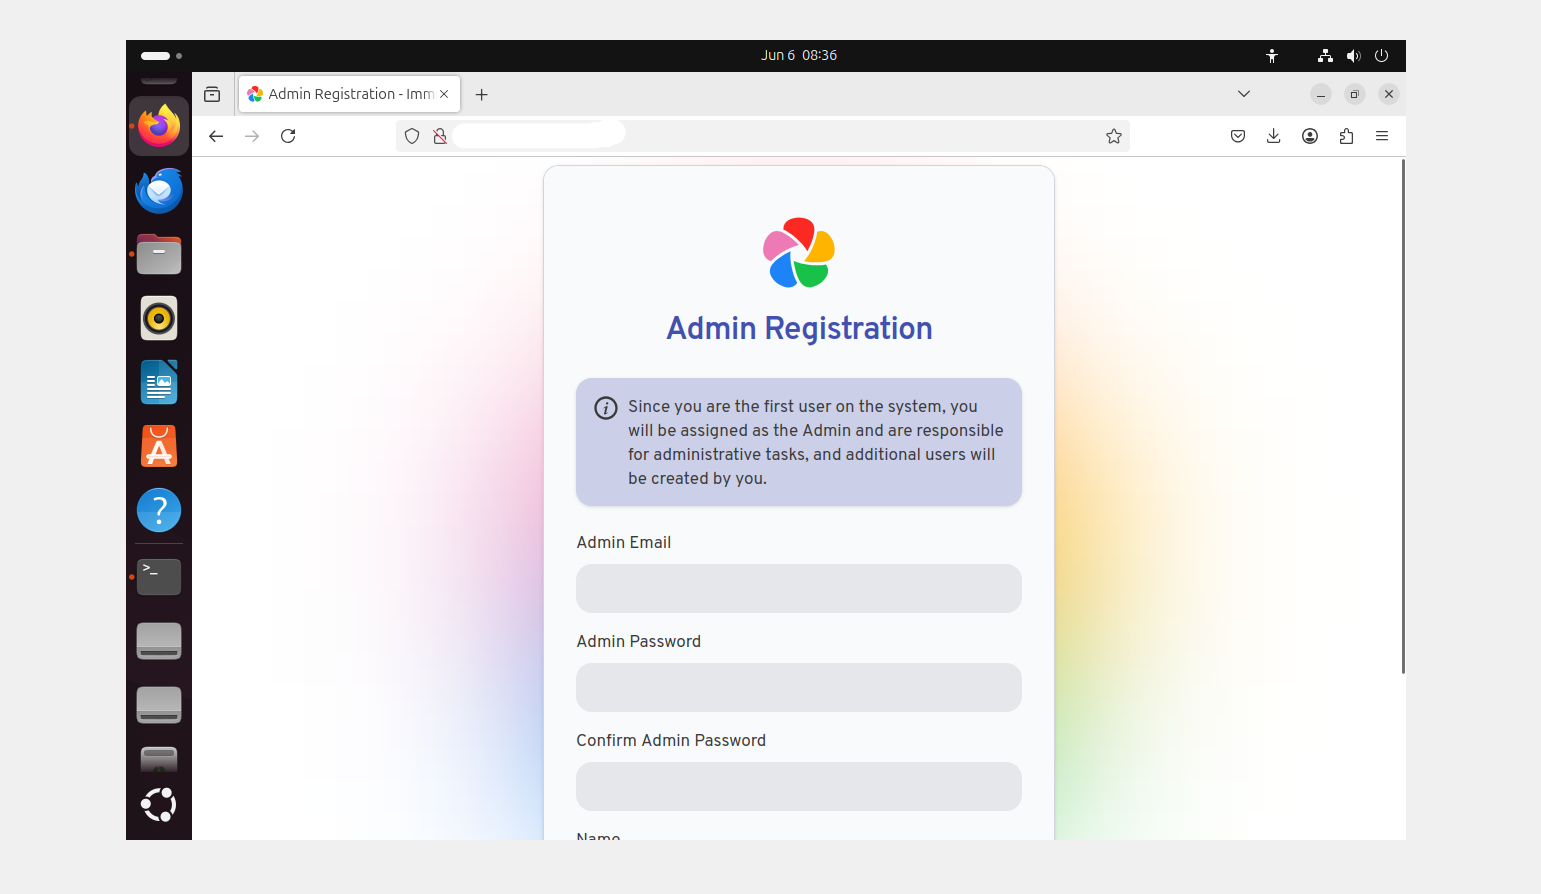The image size is (1541, 894).
Task: Launch Thunderbird mail from the dock
Action: tap(159, 190)
